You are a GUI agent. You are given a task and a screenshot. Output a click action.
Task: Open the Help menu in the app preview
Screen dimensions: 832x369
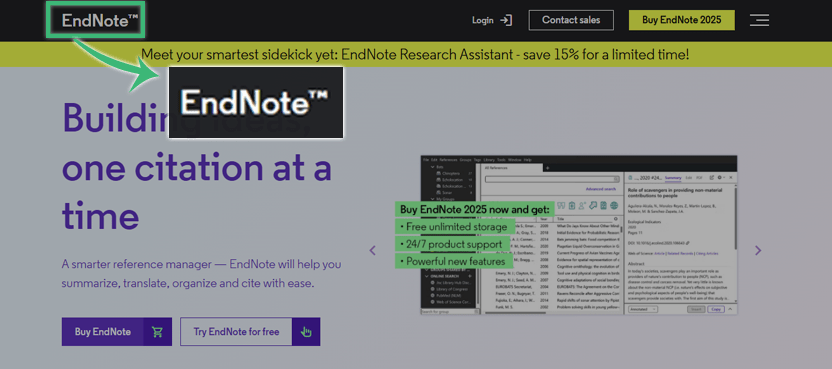pos(527,160)
